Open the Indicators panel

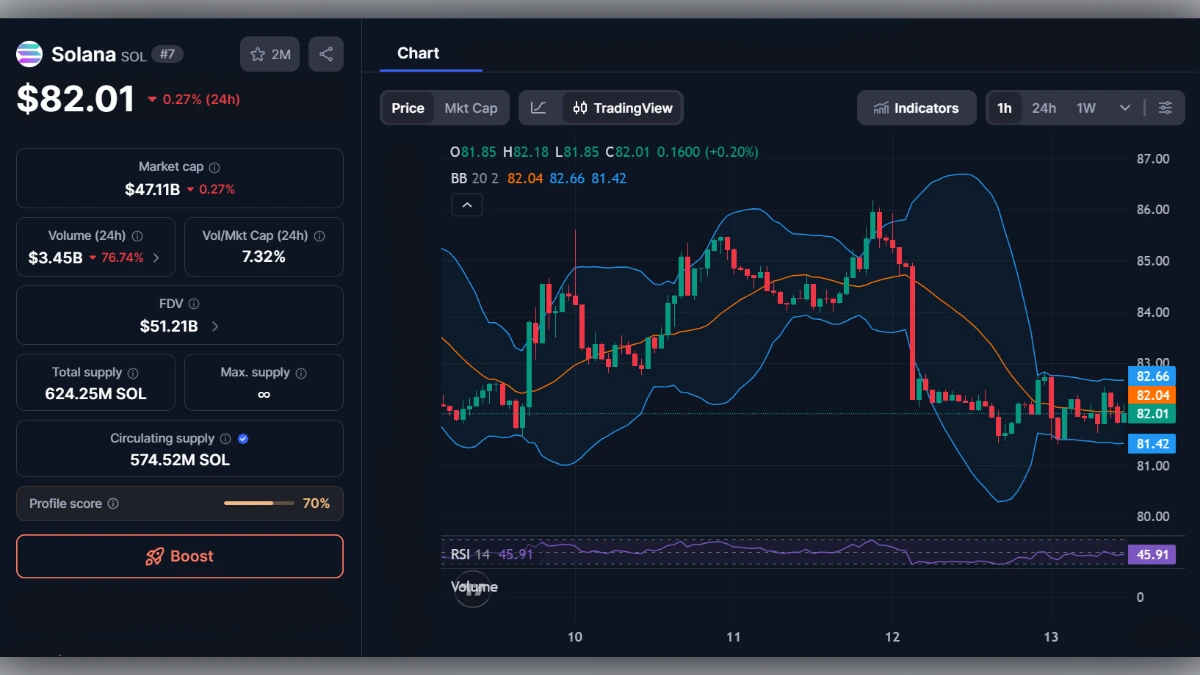tap(916, 107)
